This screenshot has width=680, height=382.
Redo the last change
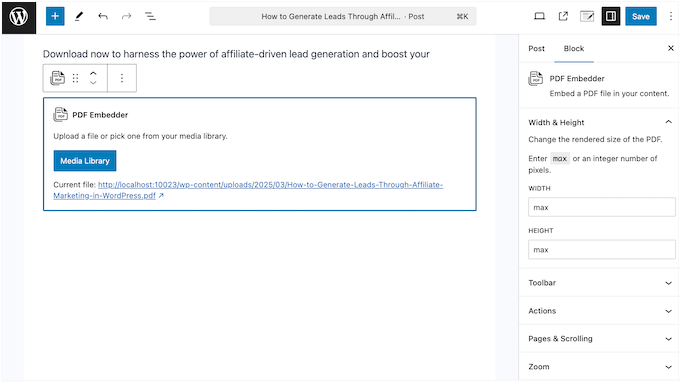[126, 16]
